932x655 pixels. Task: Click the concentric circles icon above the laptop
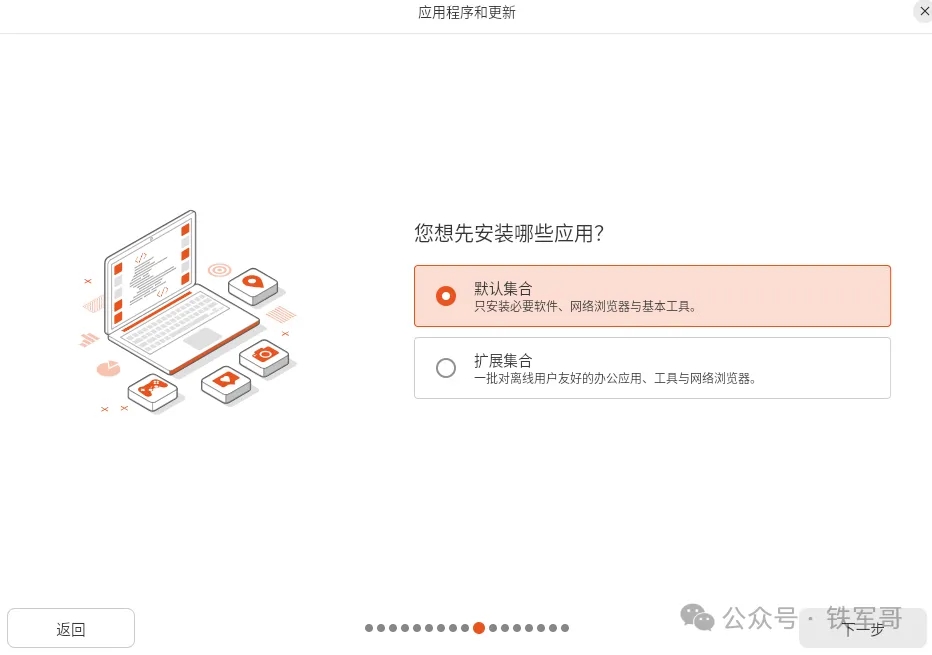coord(218,269)
